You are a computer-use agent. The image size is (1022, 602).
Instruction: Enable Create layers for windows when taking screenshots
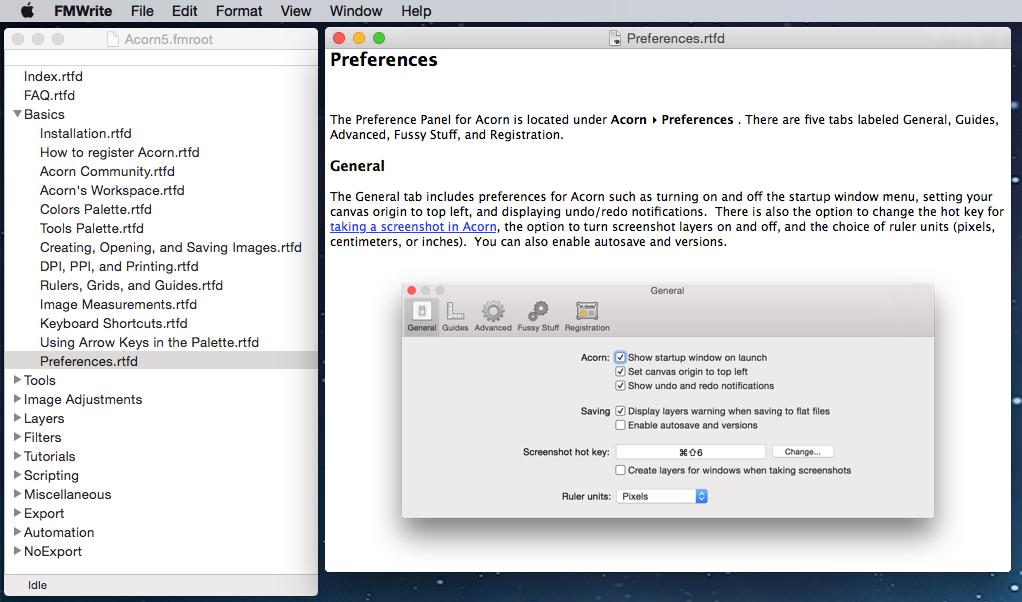point(620,470)
